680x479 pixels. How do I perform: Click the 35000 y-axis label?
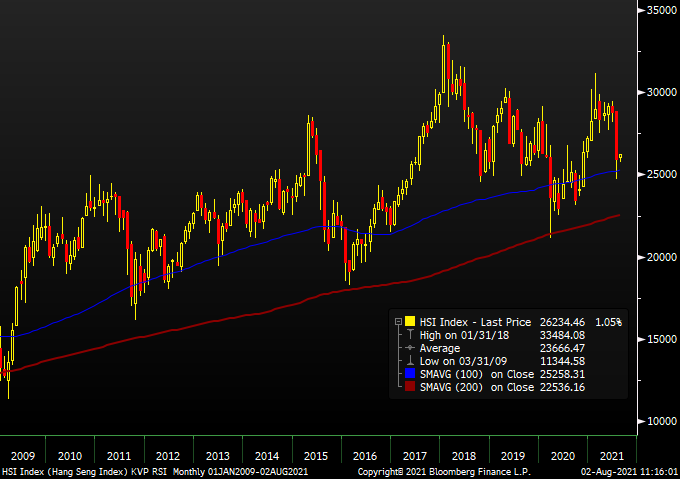tap(661, 10)
